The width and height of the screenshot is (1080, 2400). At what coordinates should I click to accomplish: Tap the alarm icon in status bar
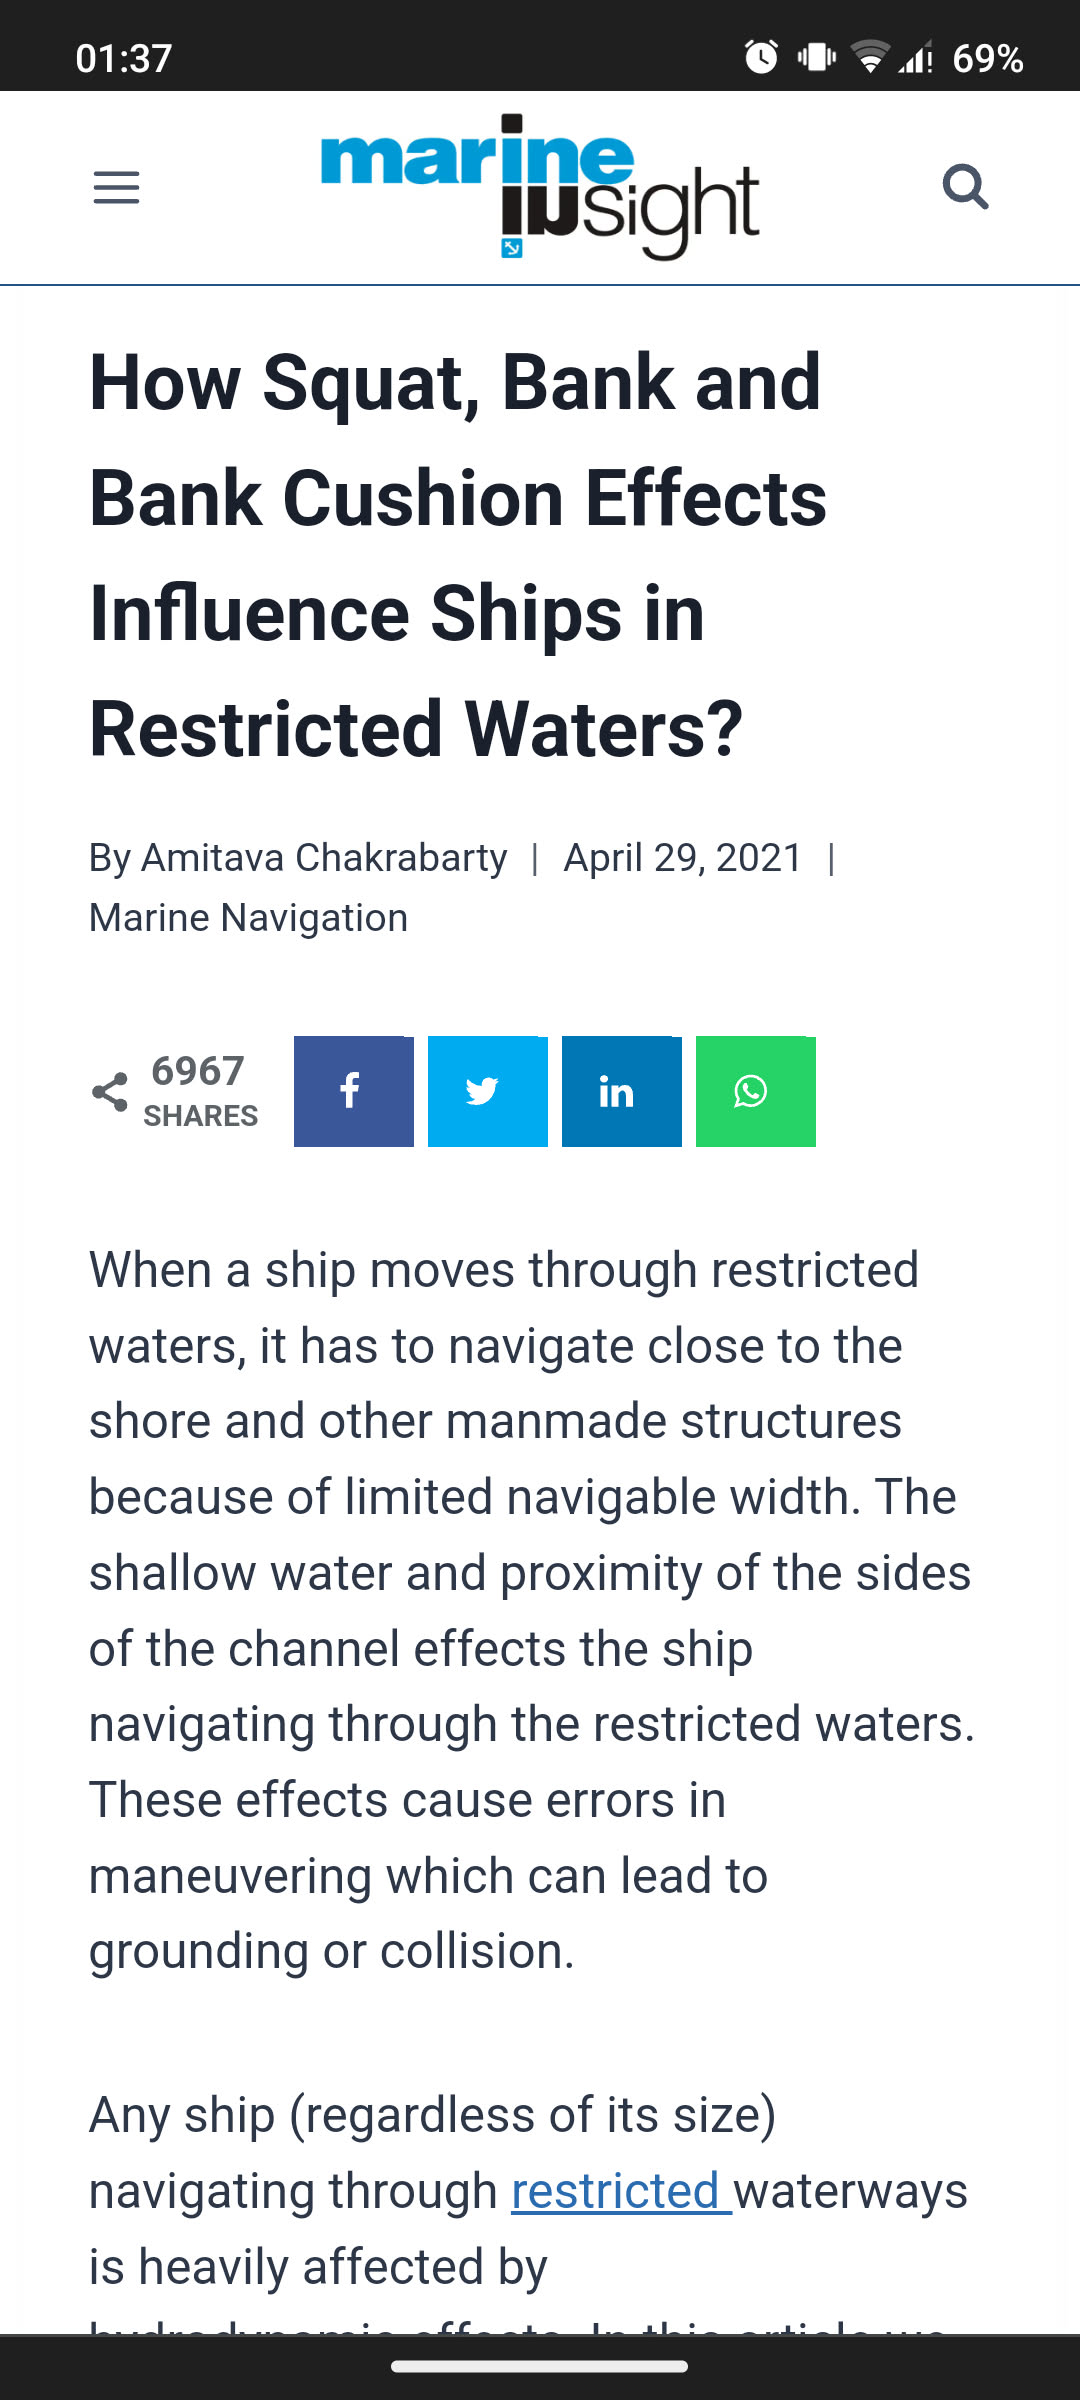click(x=761, y=57)
